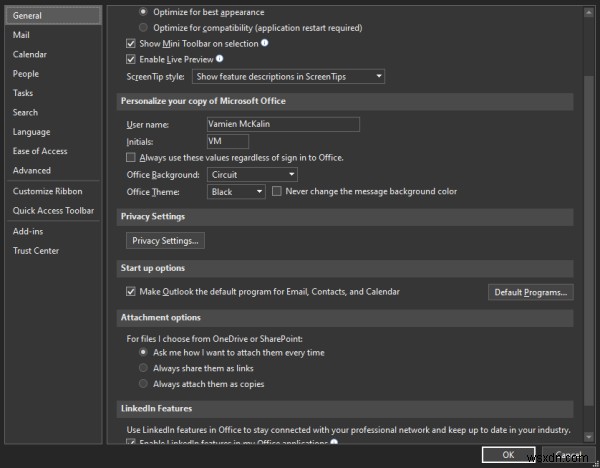This screenshot has width=600, height=468.
Task: Toggle the Enable Live Preview checkbox
Action: (131, 59)
